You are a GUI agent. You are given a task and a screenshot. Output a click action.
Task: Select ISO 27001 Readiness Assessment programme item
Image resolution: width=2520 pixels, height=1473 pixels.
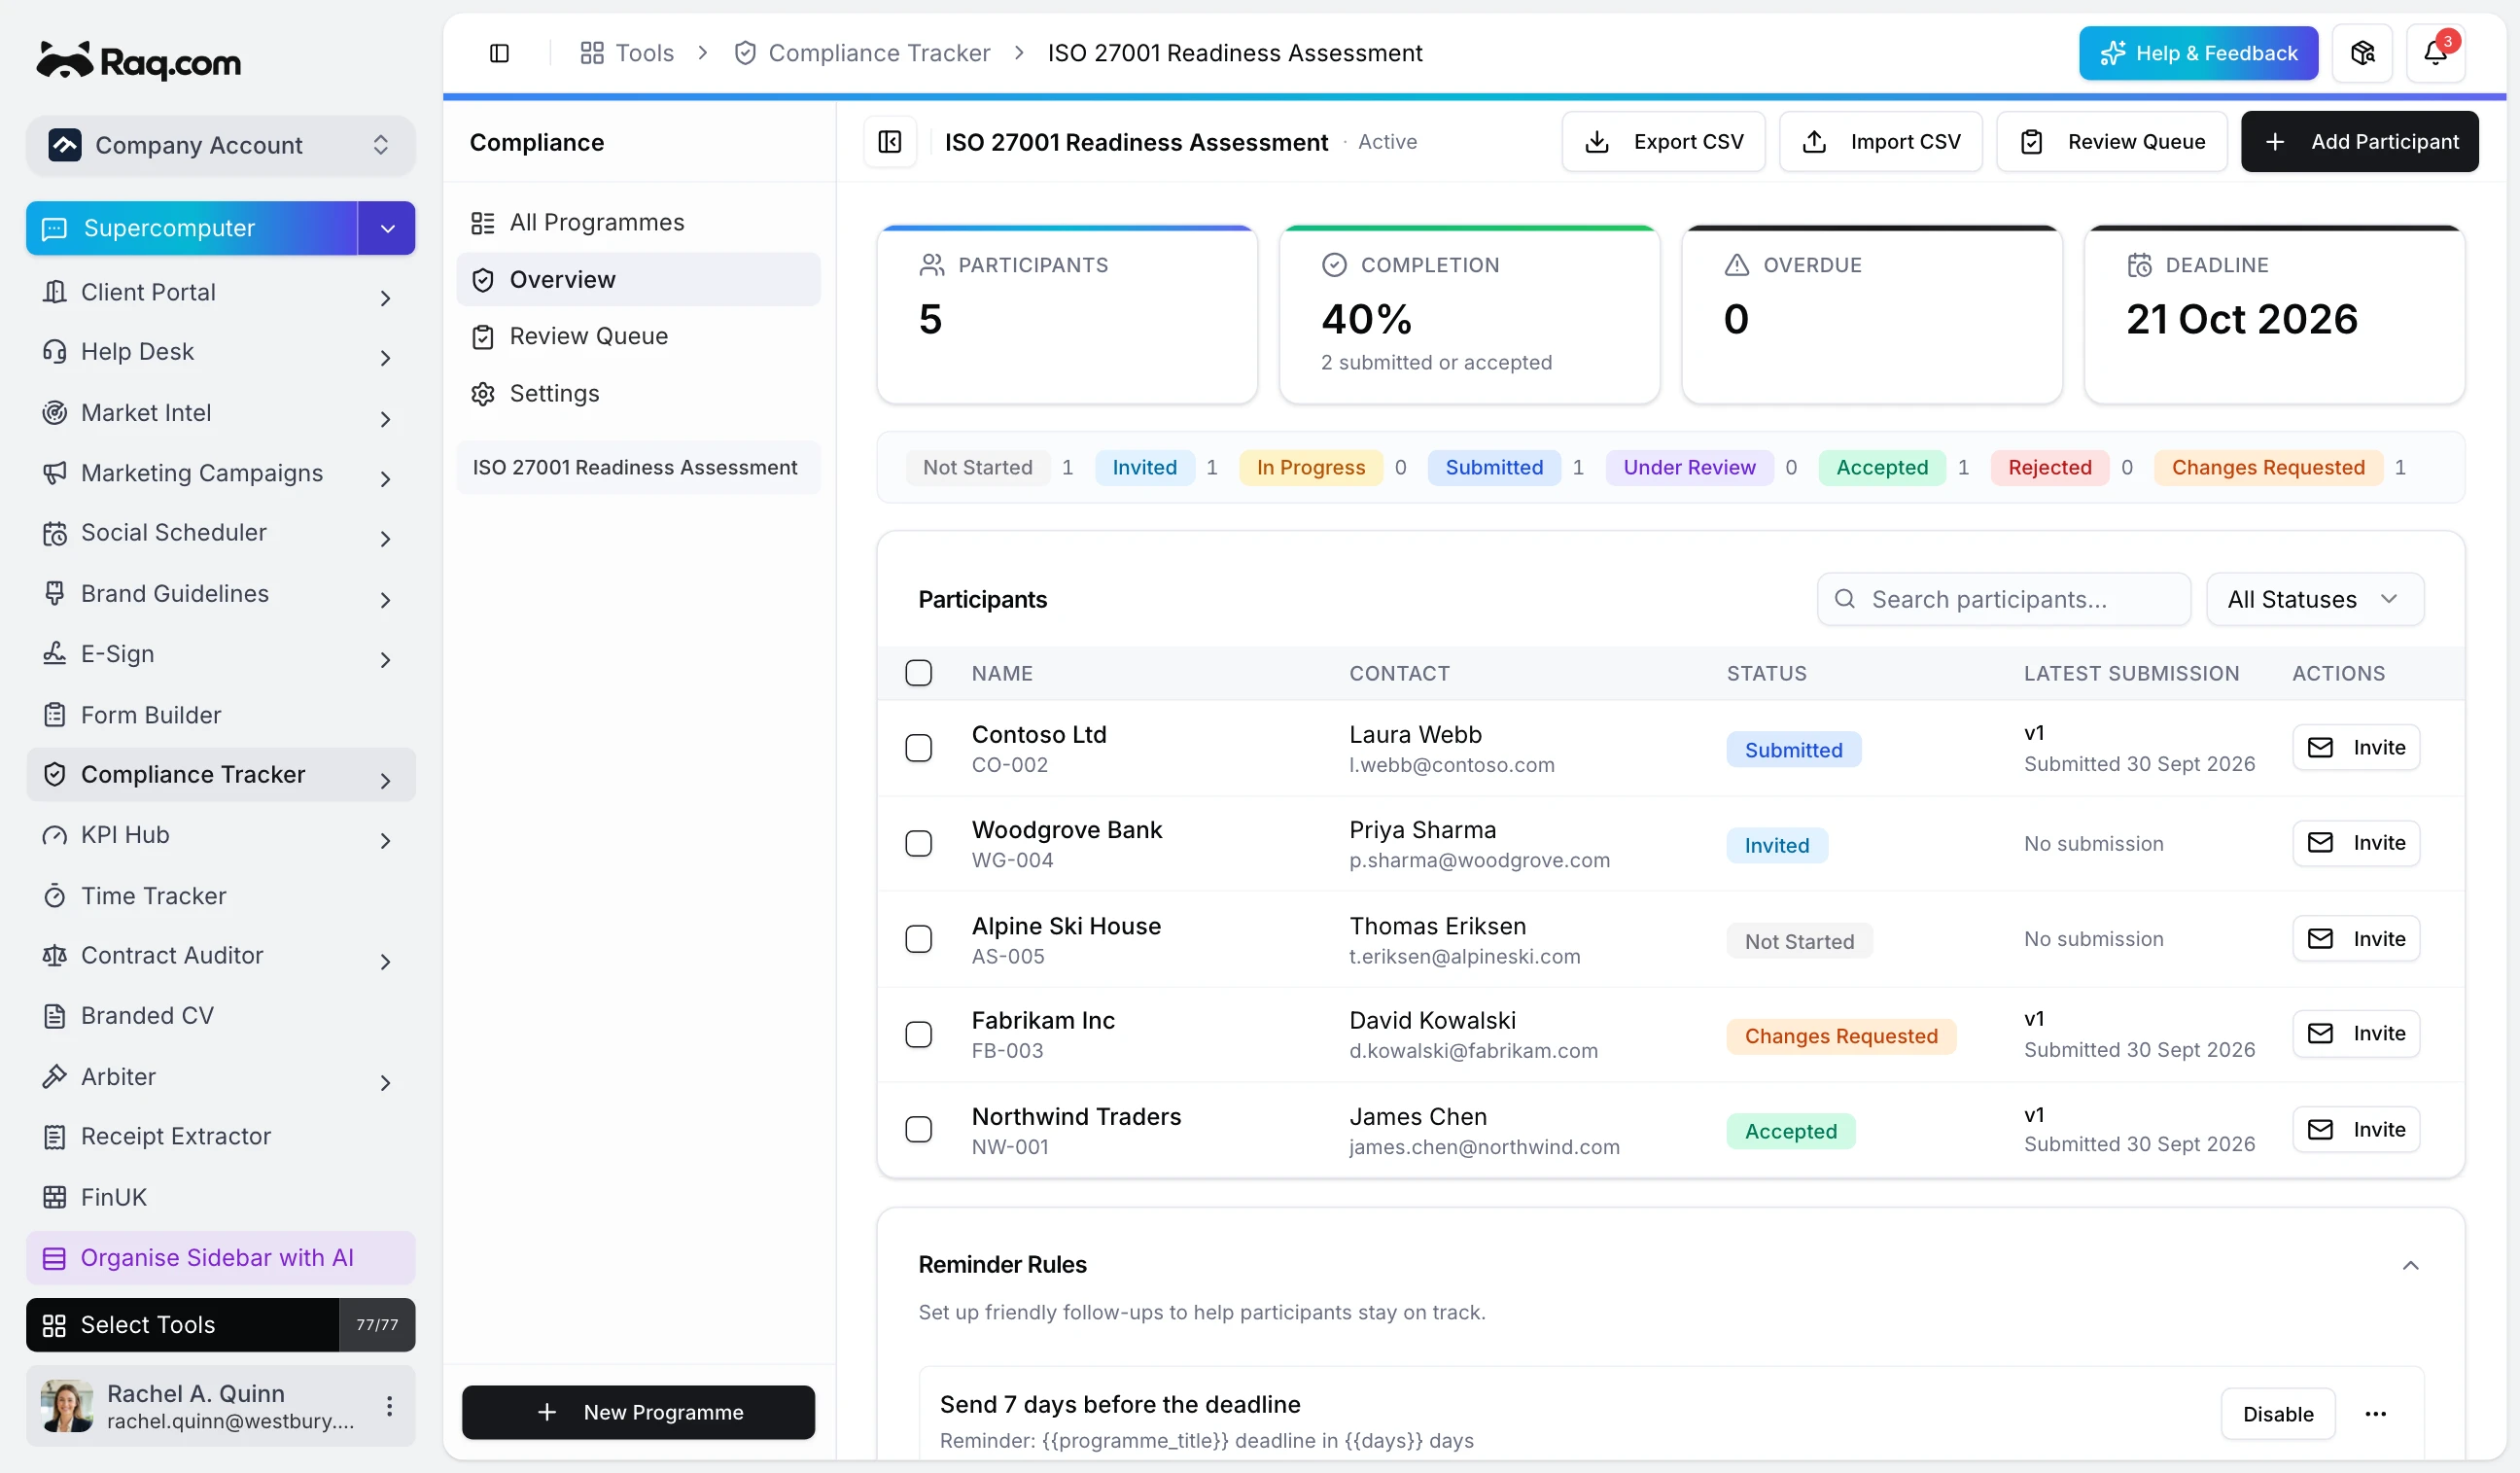(638, 467)
